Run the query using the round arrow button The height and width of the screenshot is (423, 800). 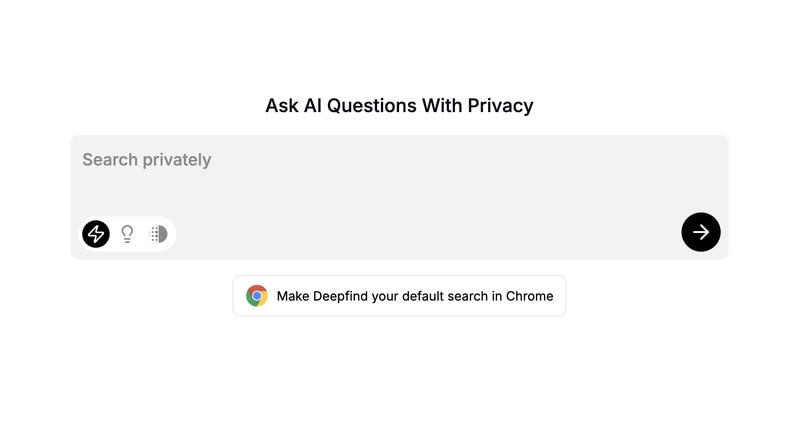coord(701,232)
